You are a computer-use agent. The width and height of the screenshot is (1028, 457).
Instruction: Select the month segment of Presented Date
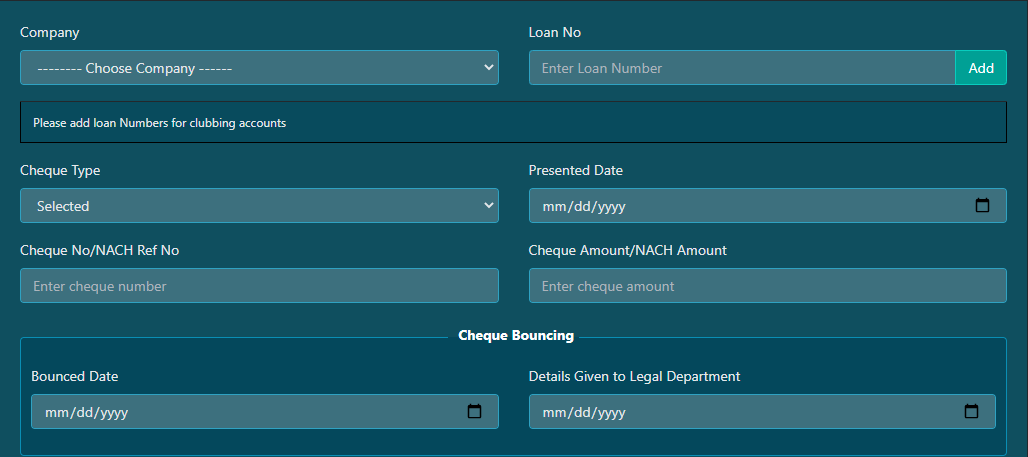point(553,207)
